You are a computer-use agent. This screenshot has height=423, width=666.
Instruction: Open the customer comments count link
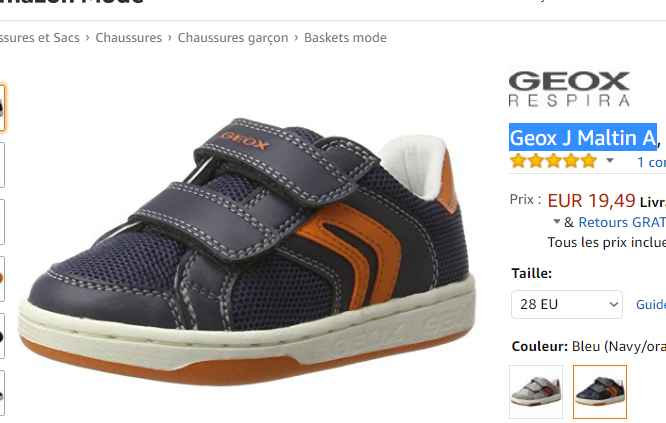click(x=651, y=162)
